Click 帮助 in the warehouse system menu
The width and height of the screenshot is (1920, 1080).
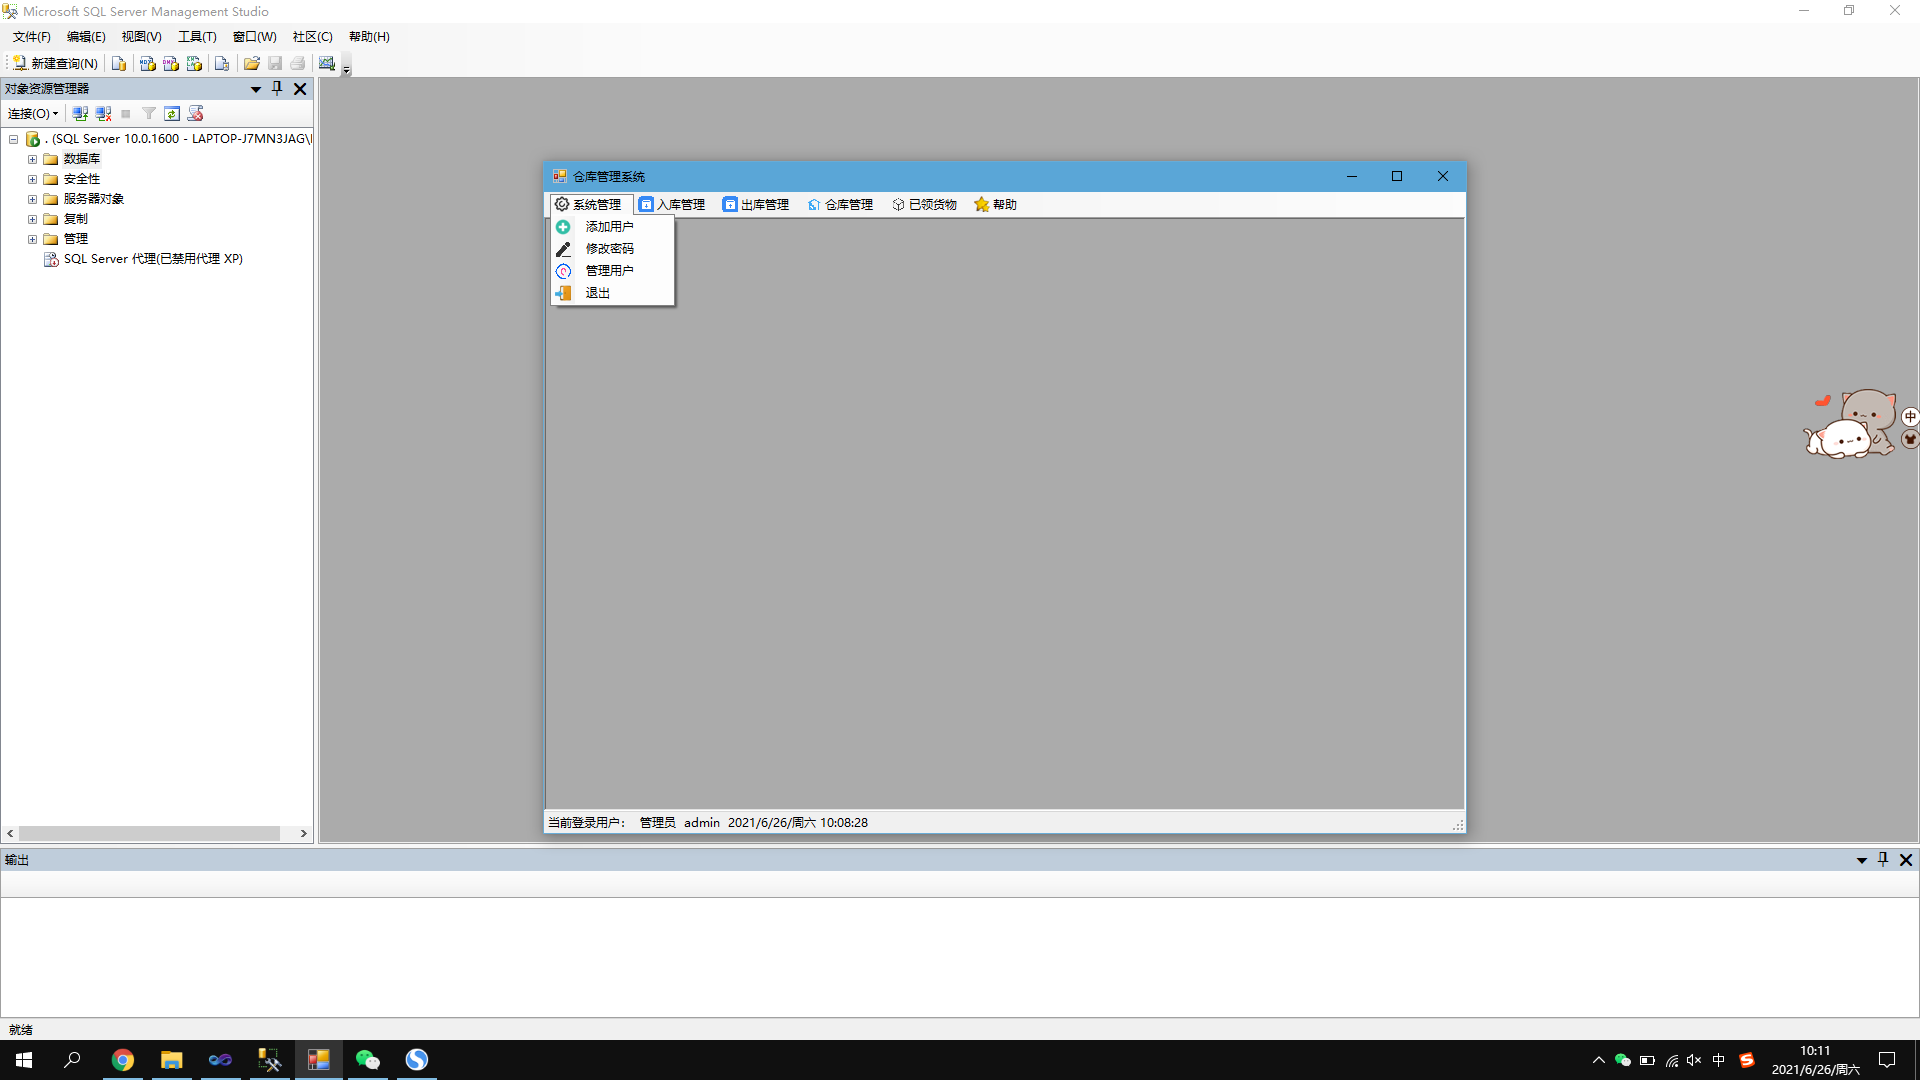click(x=1002, y=204)
